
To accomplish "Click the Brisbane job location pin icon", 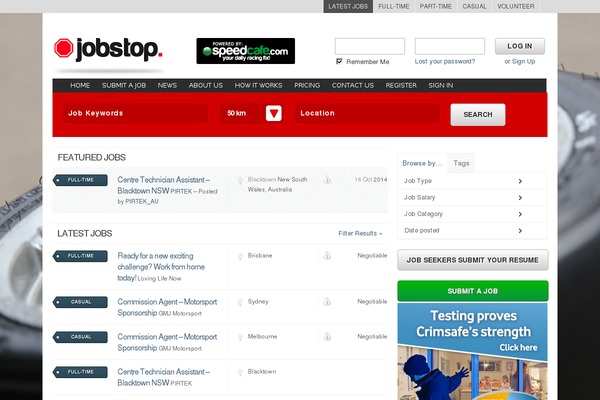I will [x=241, y=256].
